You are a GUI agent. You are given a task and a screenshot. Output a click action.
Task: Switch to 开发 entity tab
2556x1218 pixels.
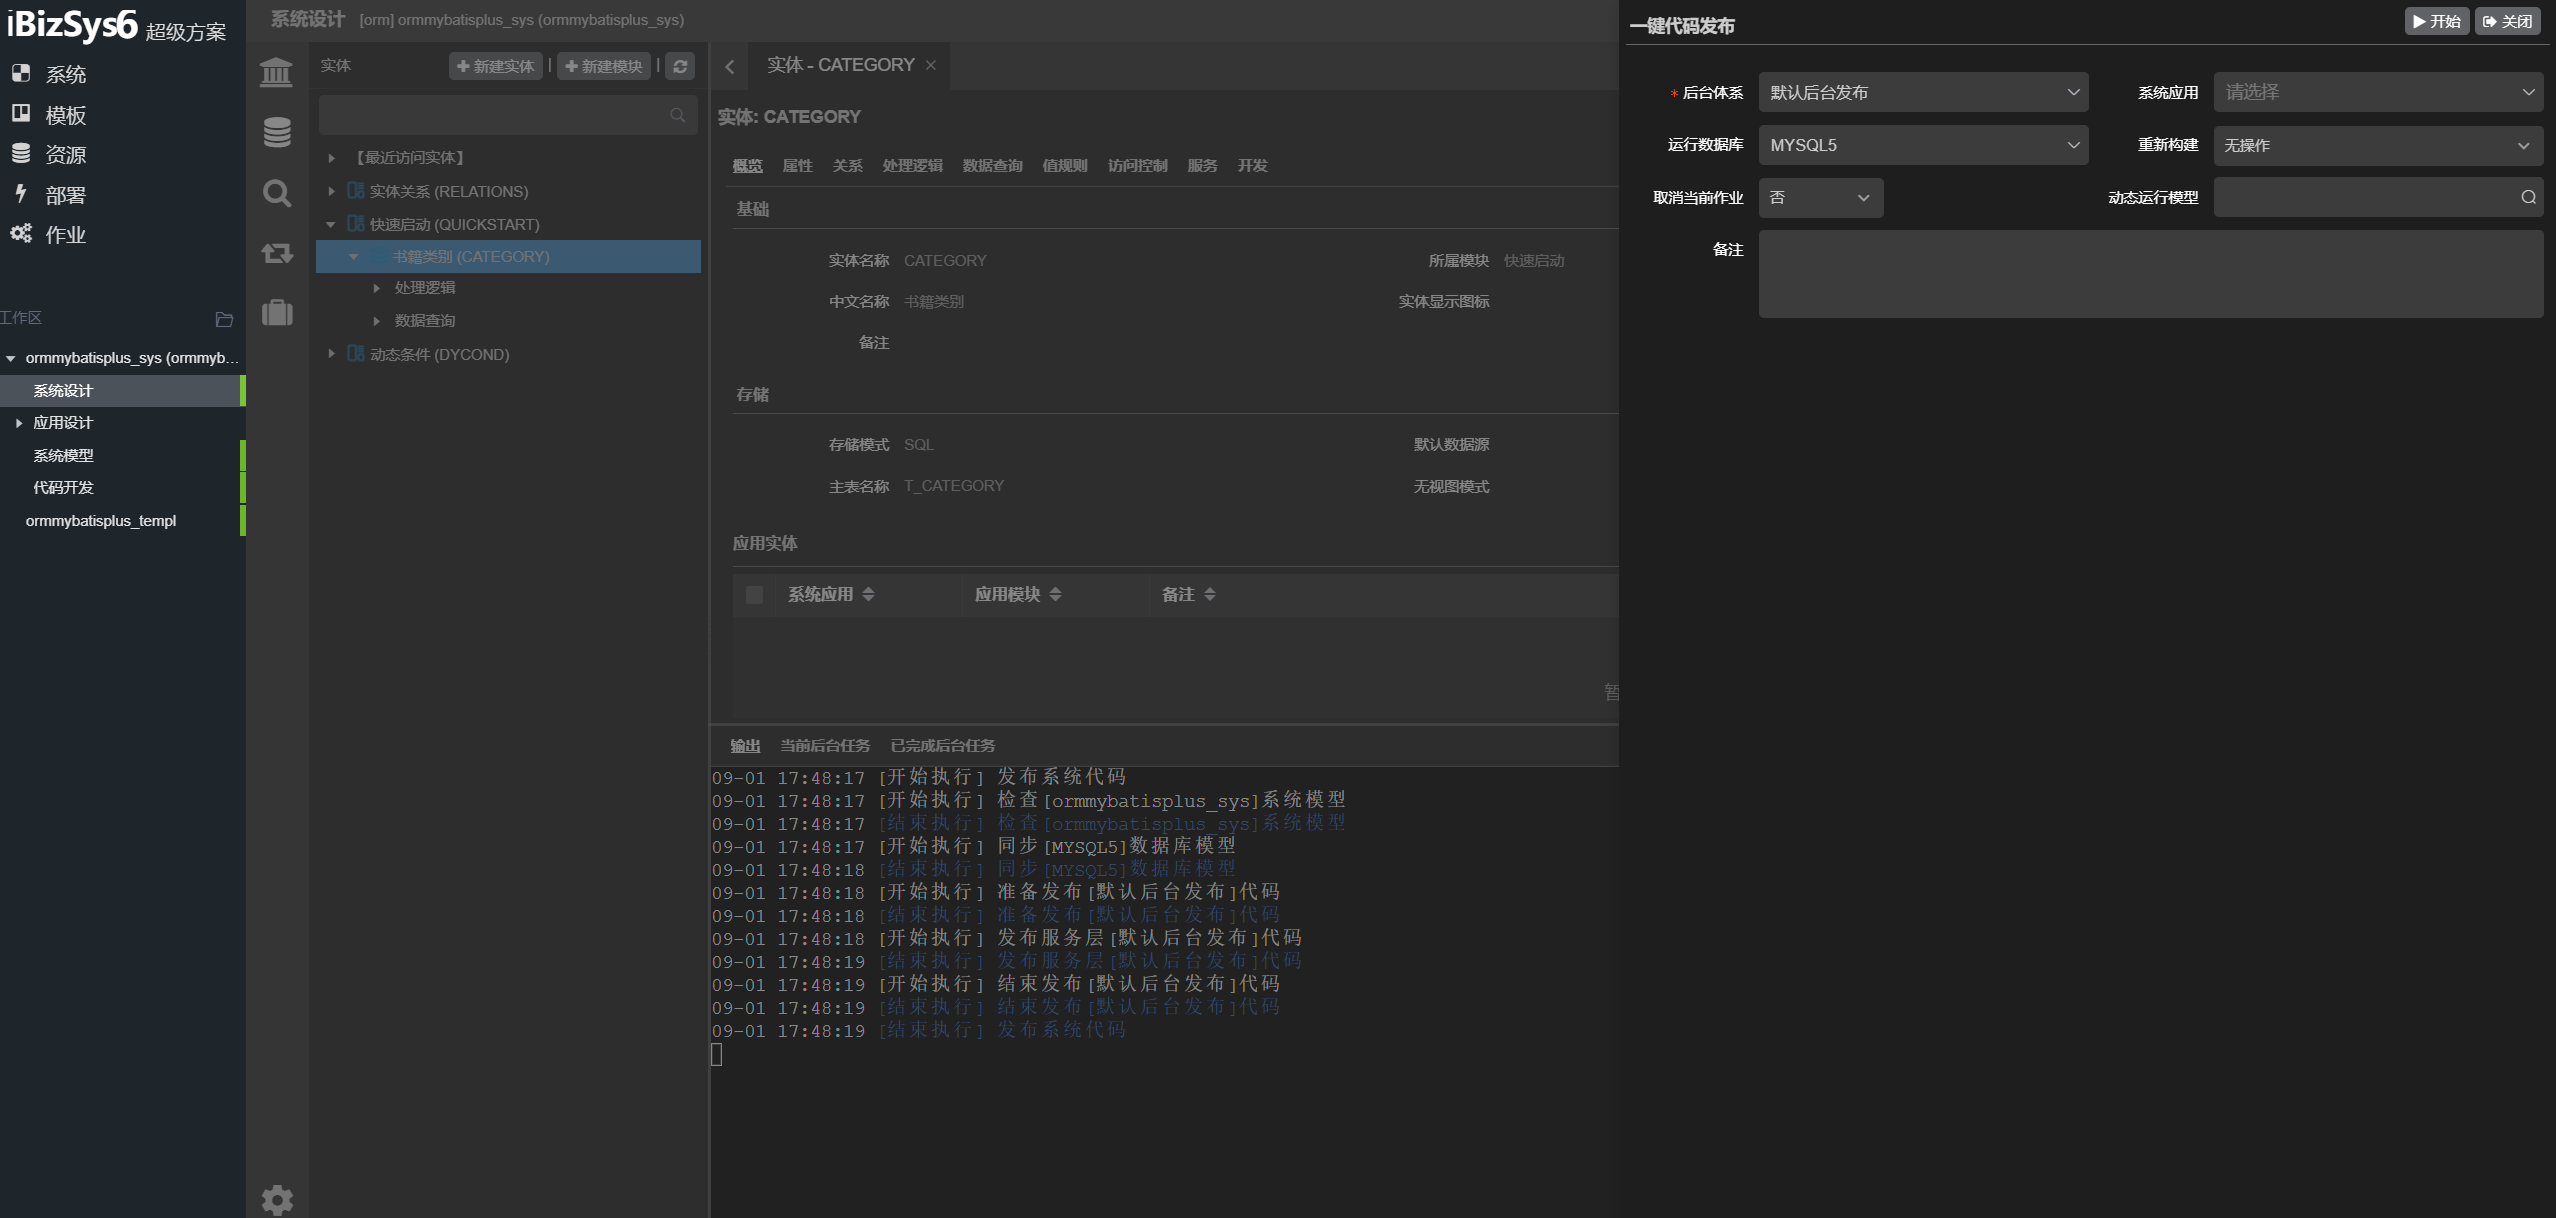[x=1252, y=166]
